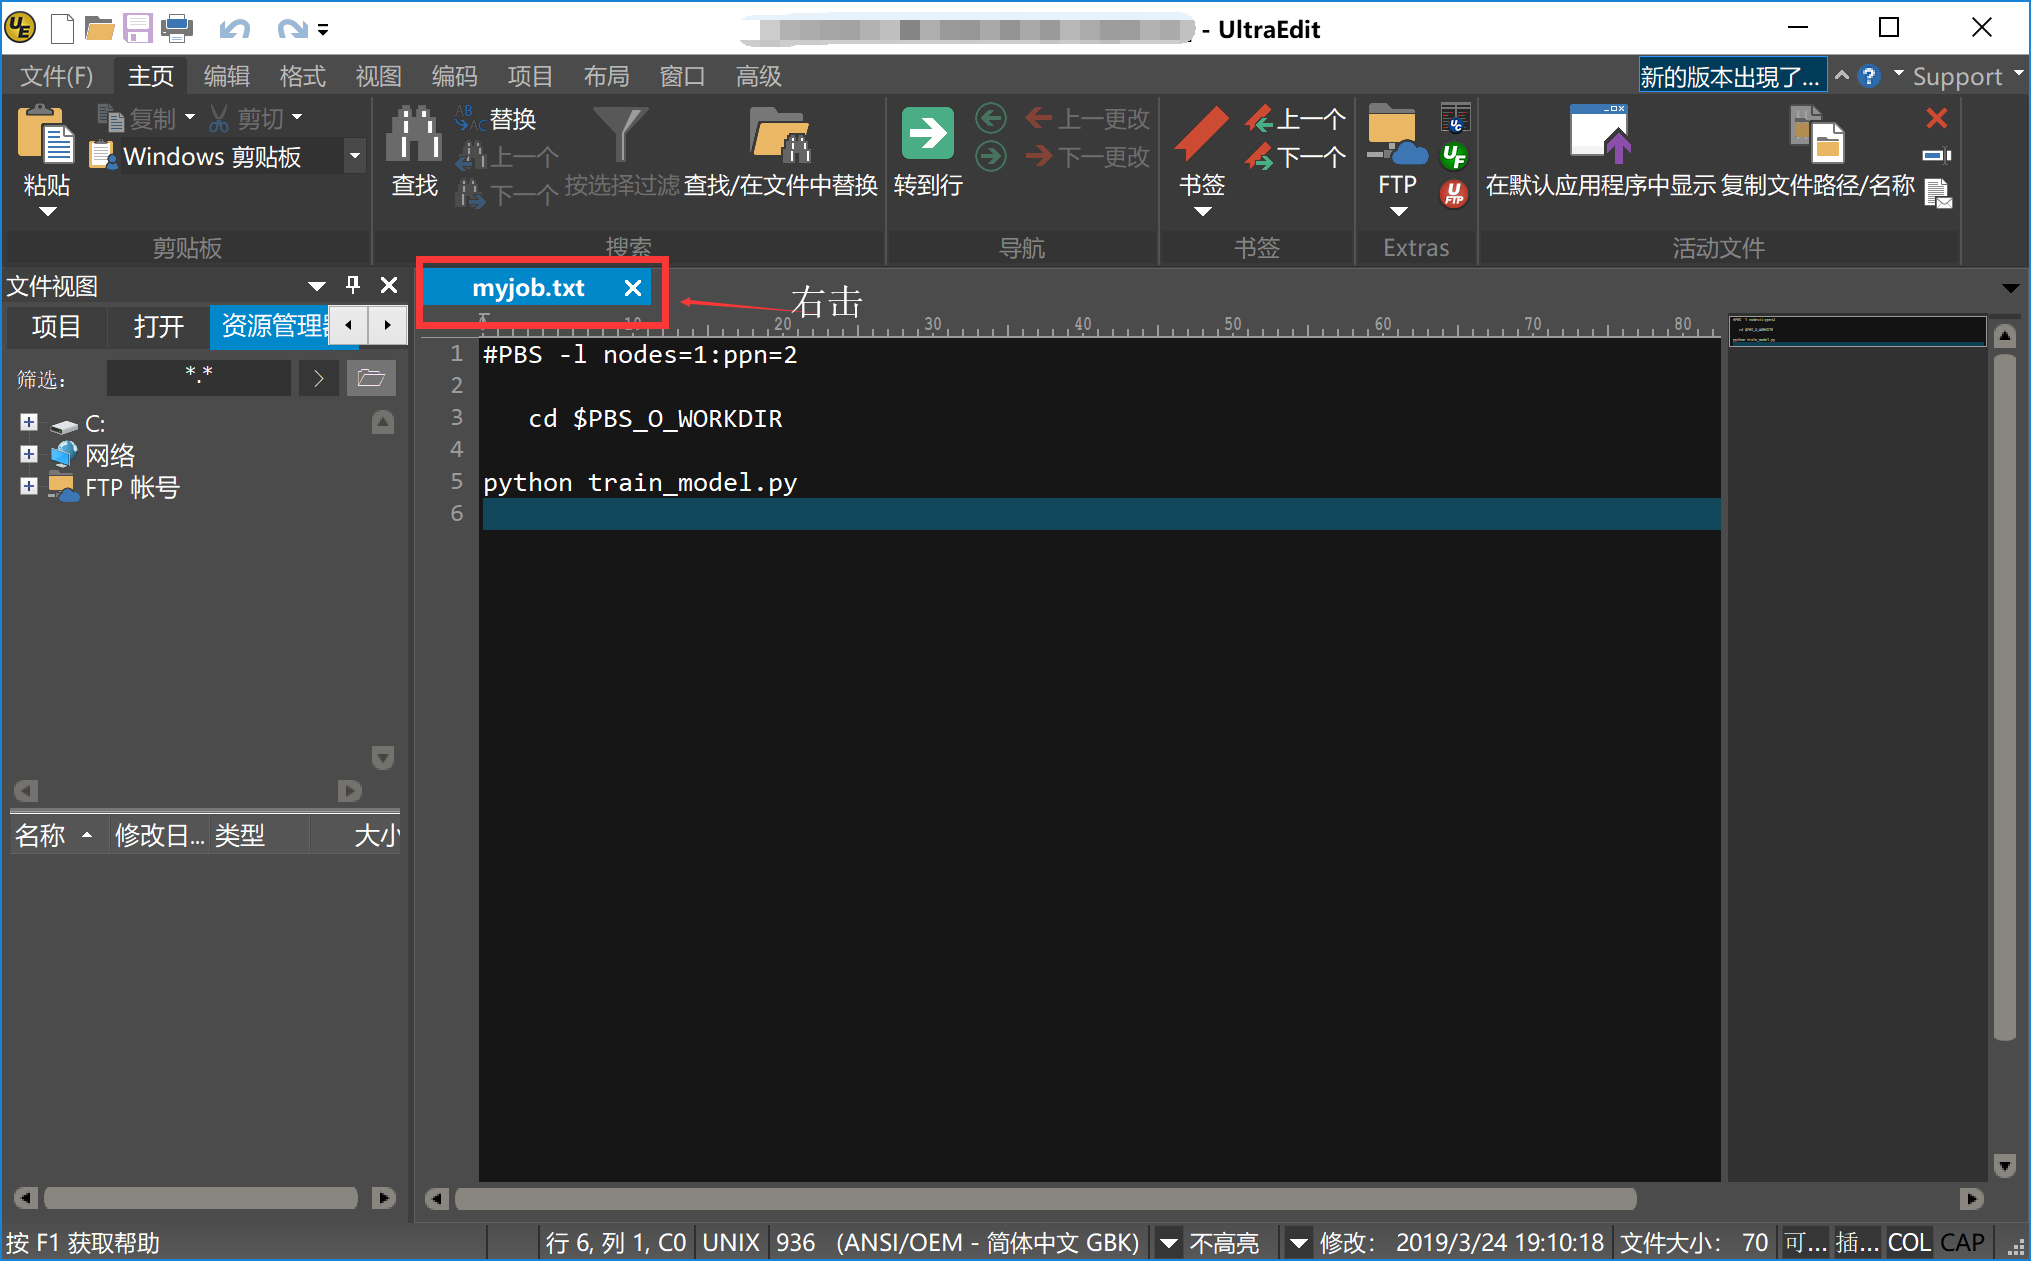This screenshot has width=2031, height=1261.
Task: Open the Windows 剪贴板 dropdown
Action: pos(354,156)
